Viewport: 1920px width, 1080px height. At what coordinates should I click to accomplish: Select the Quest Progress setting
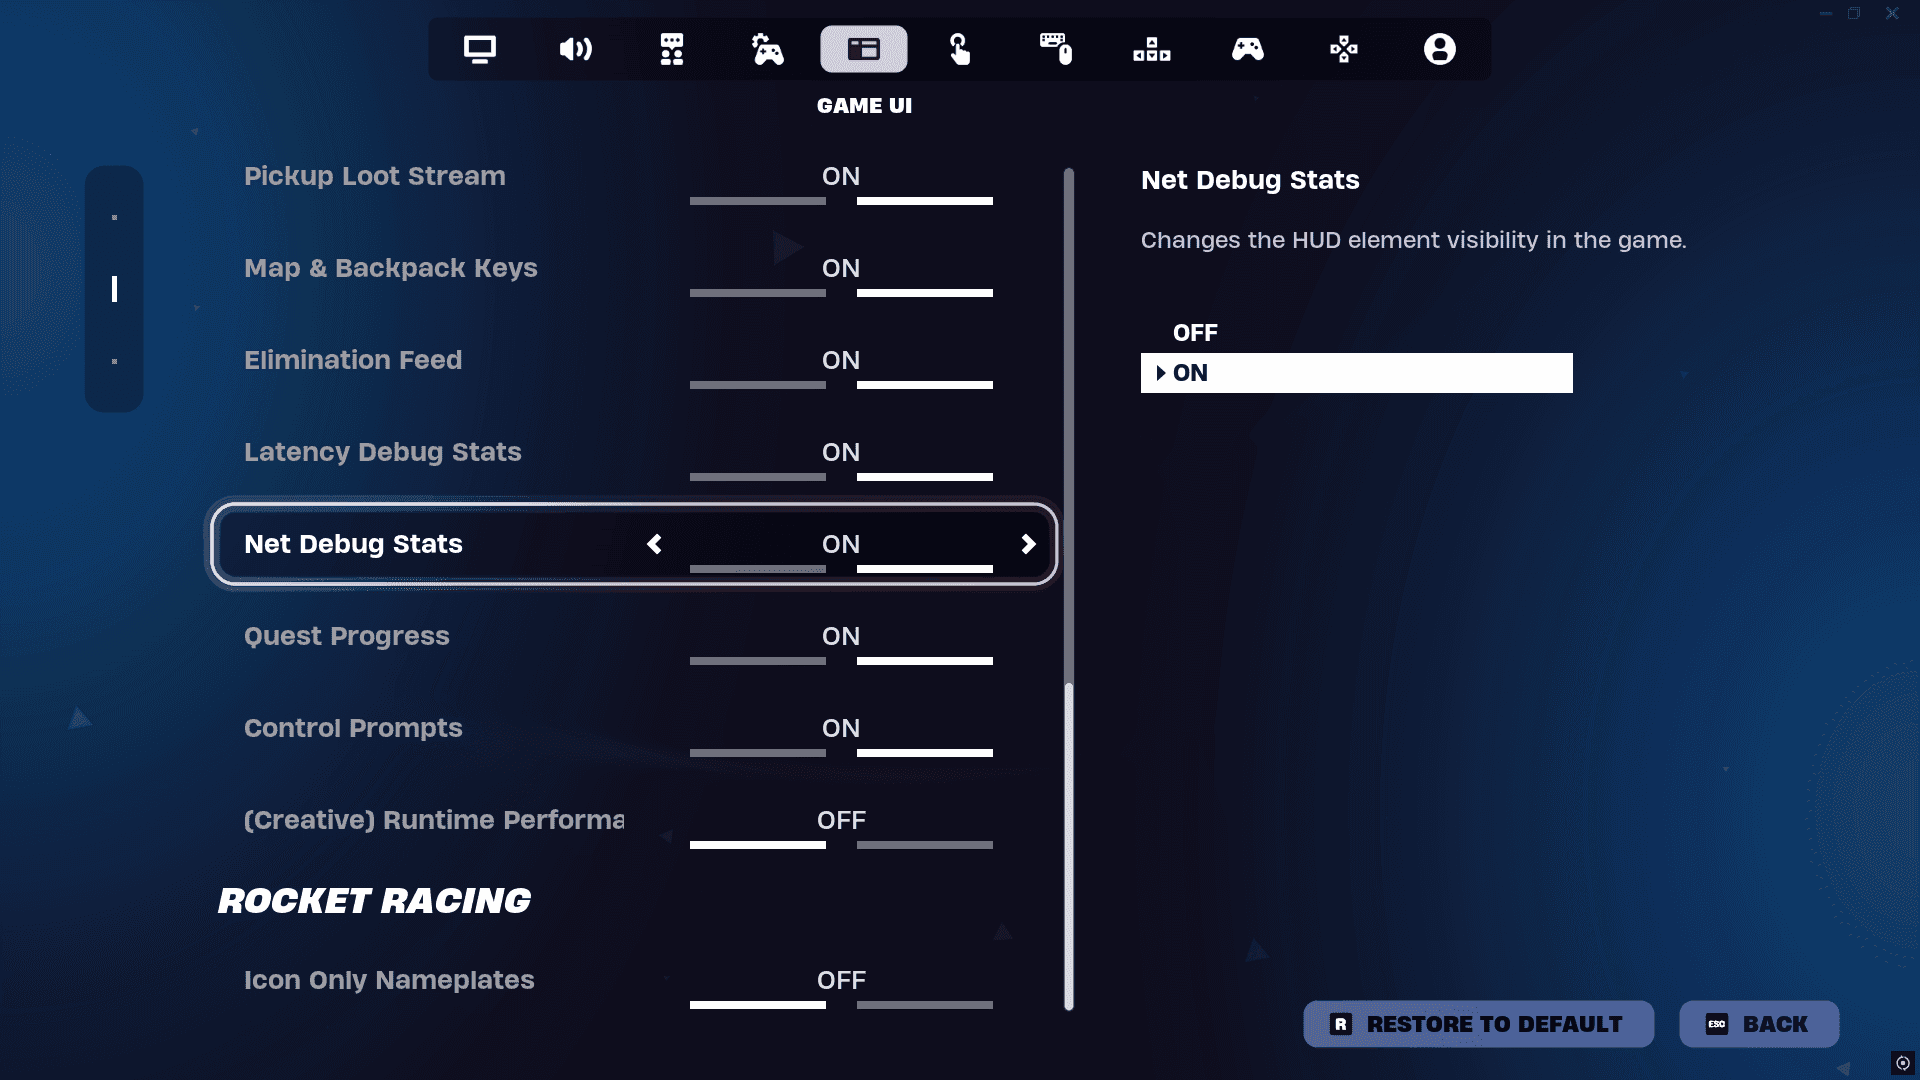click(345, 636)
